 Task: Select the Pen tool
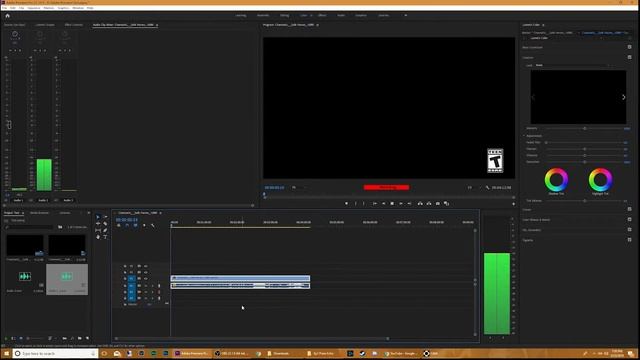point(105,230)
